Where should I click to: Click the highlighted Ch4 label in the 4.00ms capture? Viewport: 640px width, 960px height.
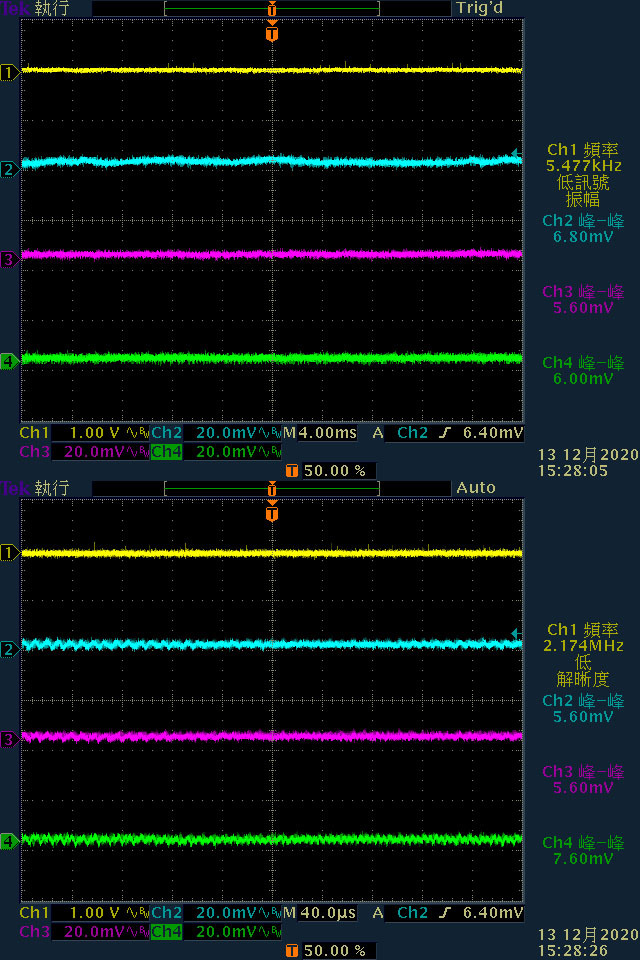pyautogui.click(x=167, y=452)
